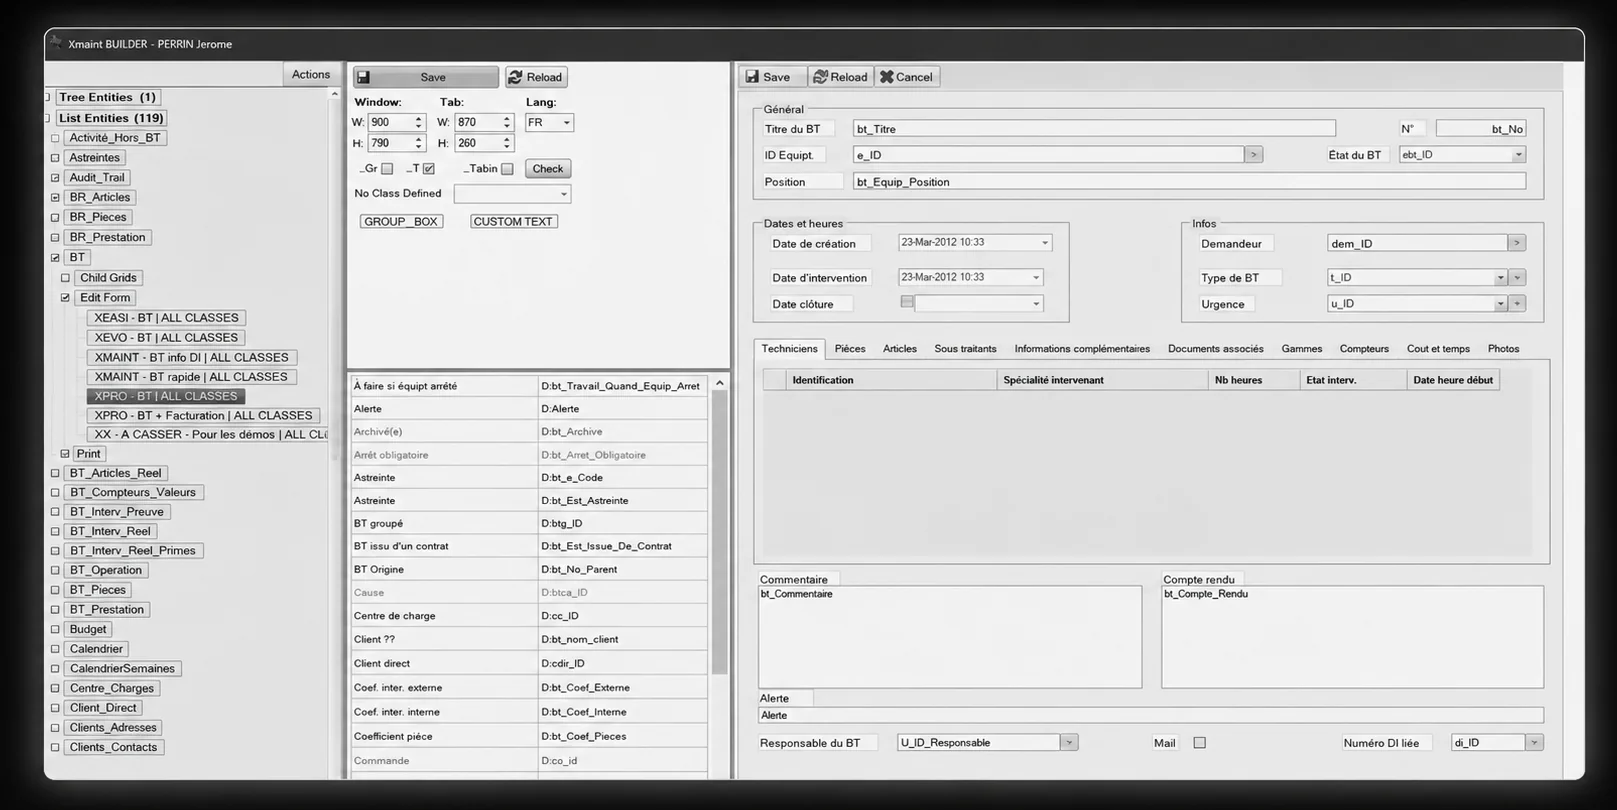Uncheck the _T checkbox
The height and width of the screenshot is (810, 1617).
coord(429,169)
